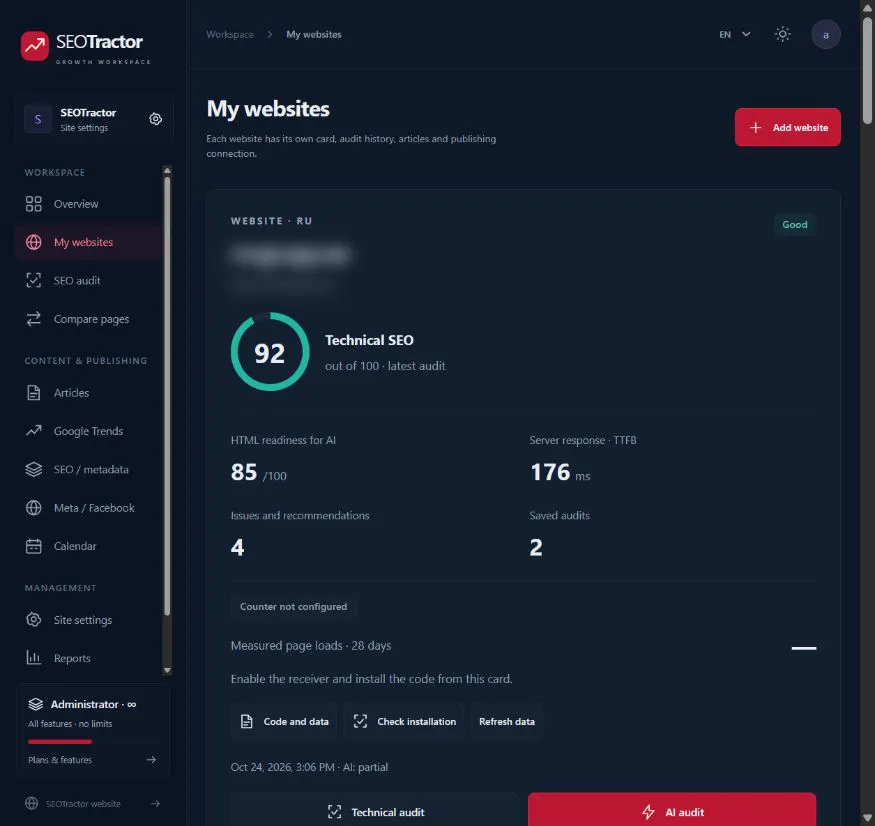Click the sidebar scrollbar thumb
This screenshot has height=826, width=875.
click(x=167, y=395)
